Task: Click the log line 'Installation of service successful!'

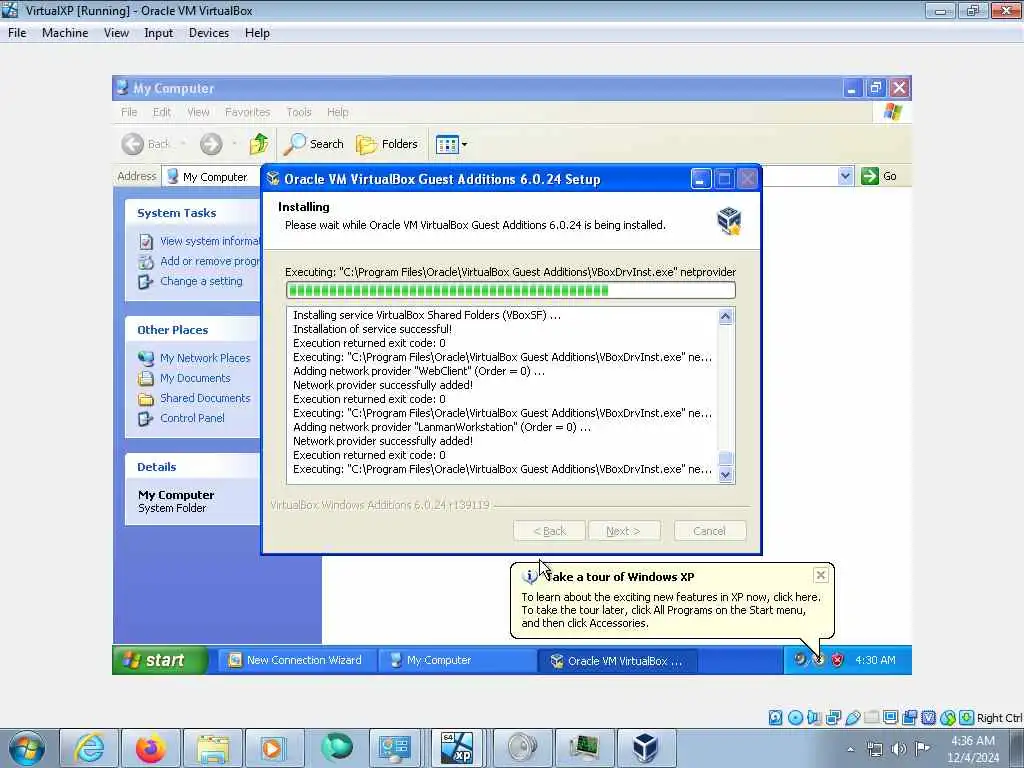Action: [x=372, y=329]
